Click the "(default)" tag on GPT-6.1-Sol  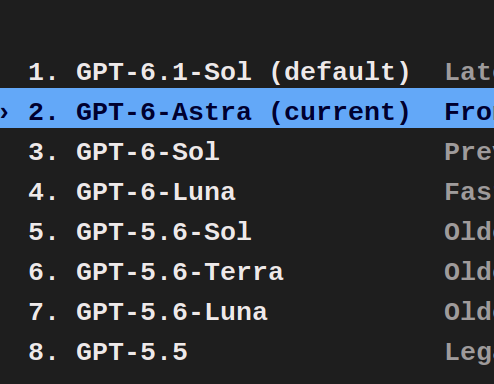pos(340,72)
